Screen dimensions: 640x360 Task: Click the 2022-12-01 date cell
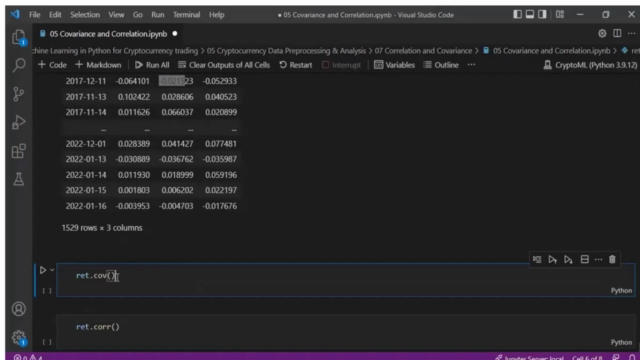pyautogui.click(x=86, y=144)
